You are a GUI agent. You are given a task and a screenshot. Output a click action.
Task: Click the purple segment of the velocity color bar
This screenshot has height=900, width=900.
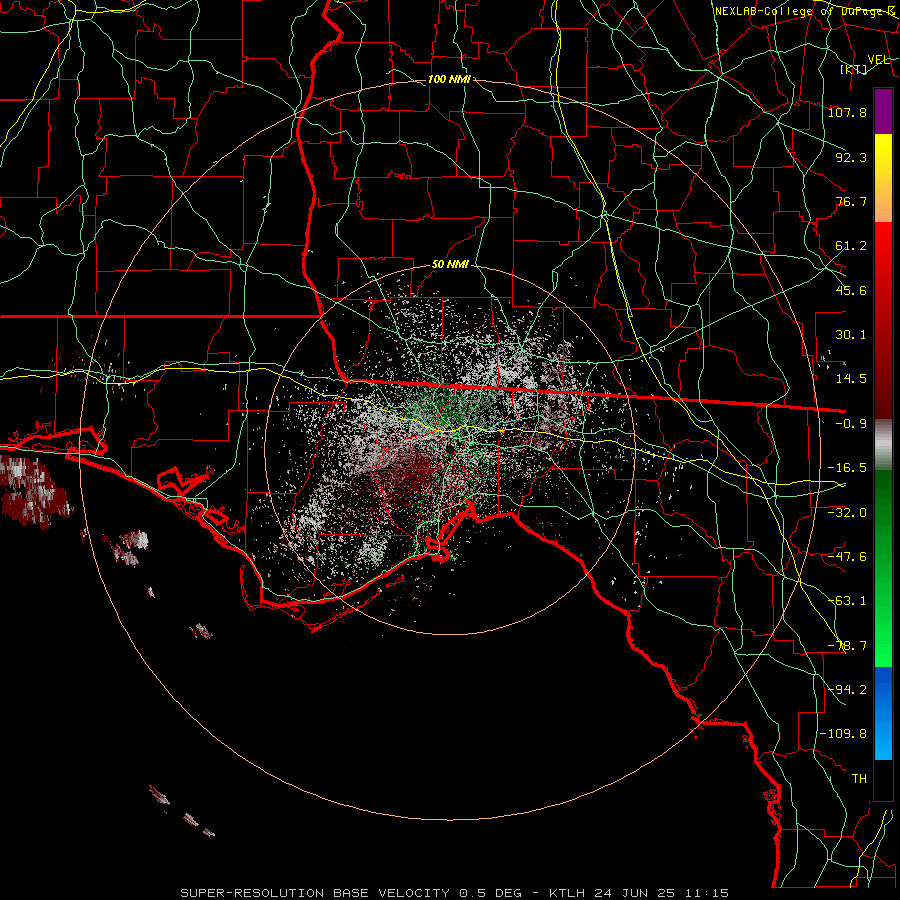tap(883, 111)
